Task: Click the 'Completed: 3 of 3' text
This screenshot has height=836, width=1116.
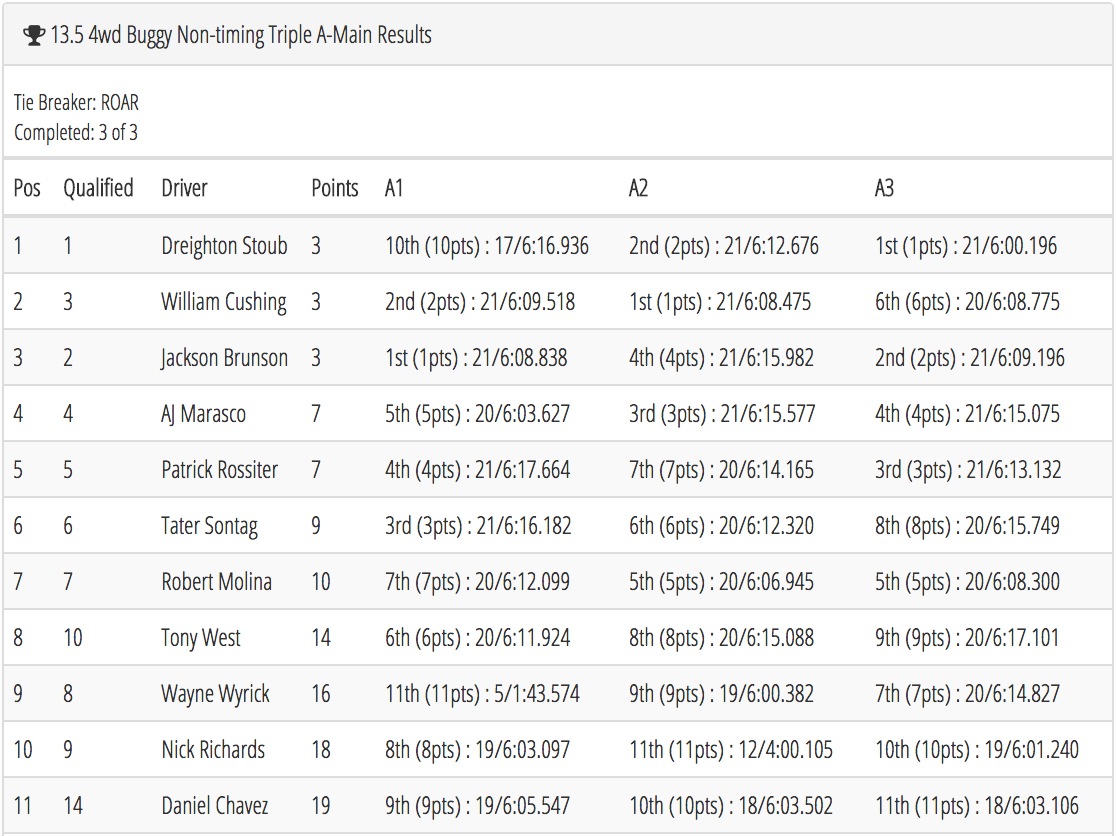Action: pyautogui.click(x=75, y=132)
